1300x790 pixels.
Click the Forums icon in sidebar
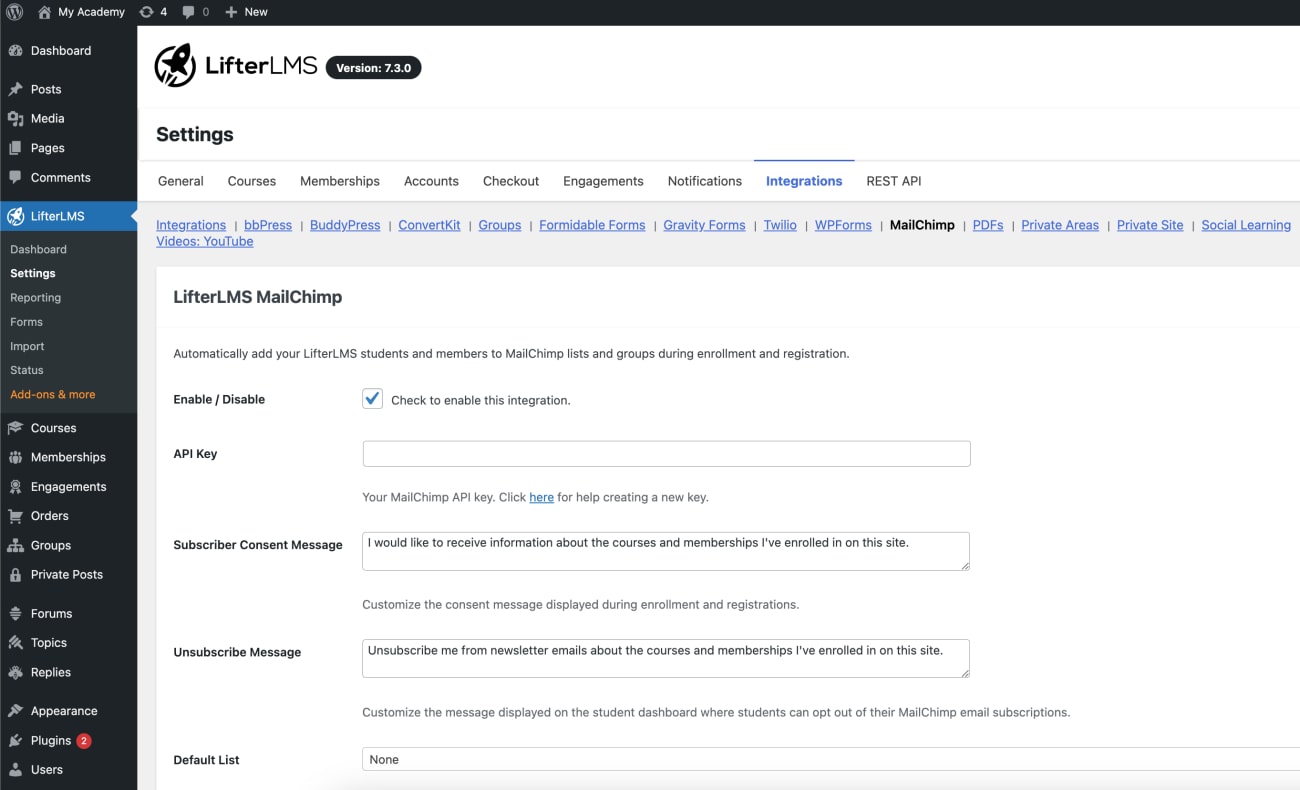pyautogui.click(x=15, y=614)
